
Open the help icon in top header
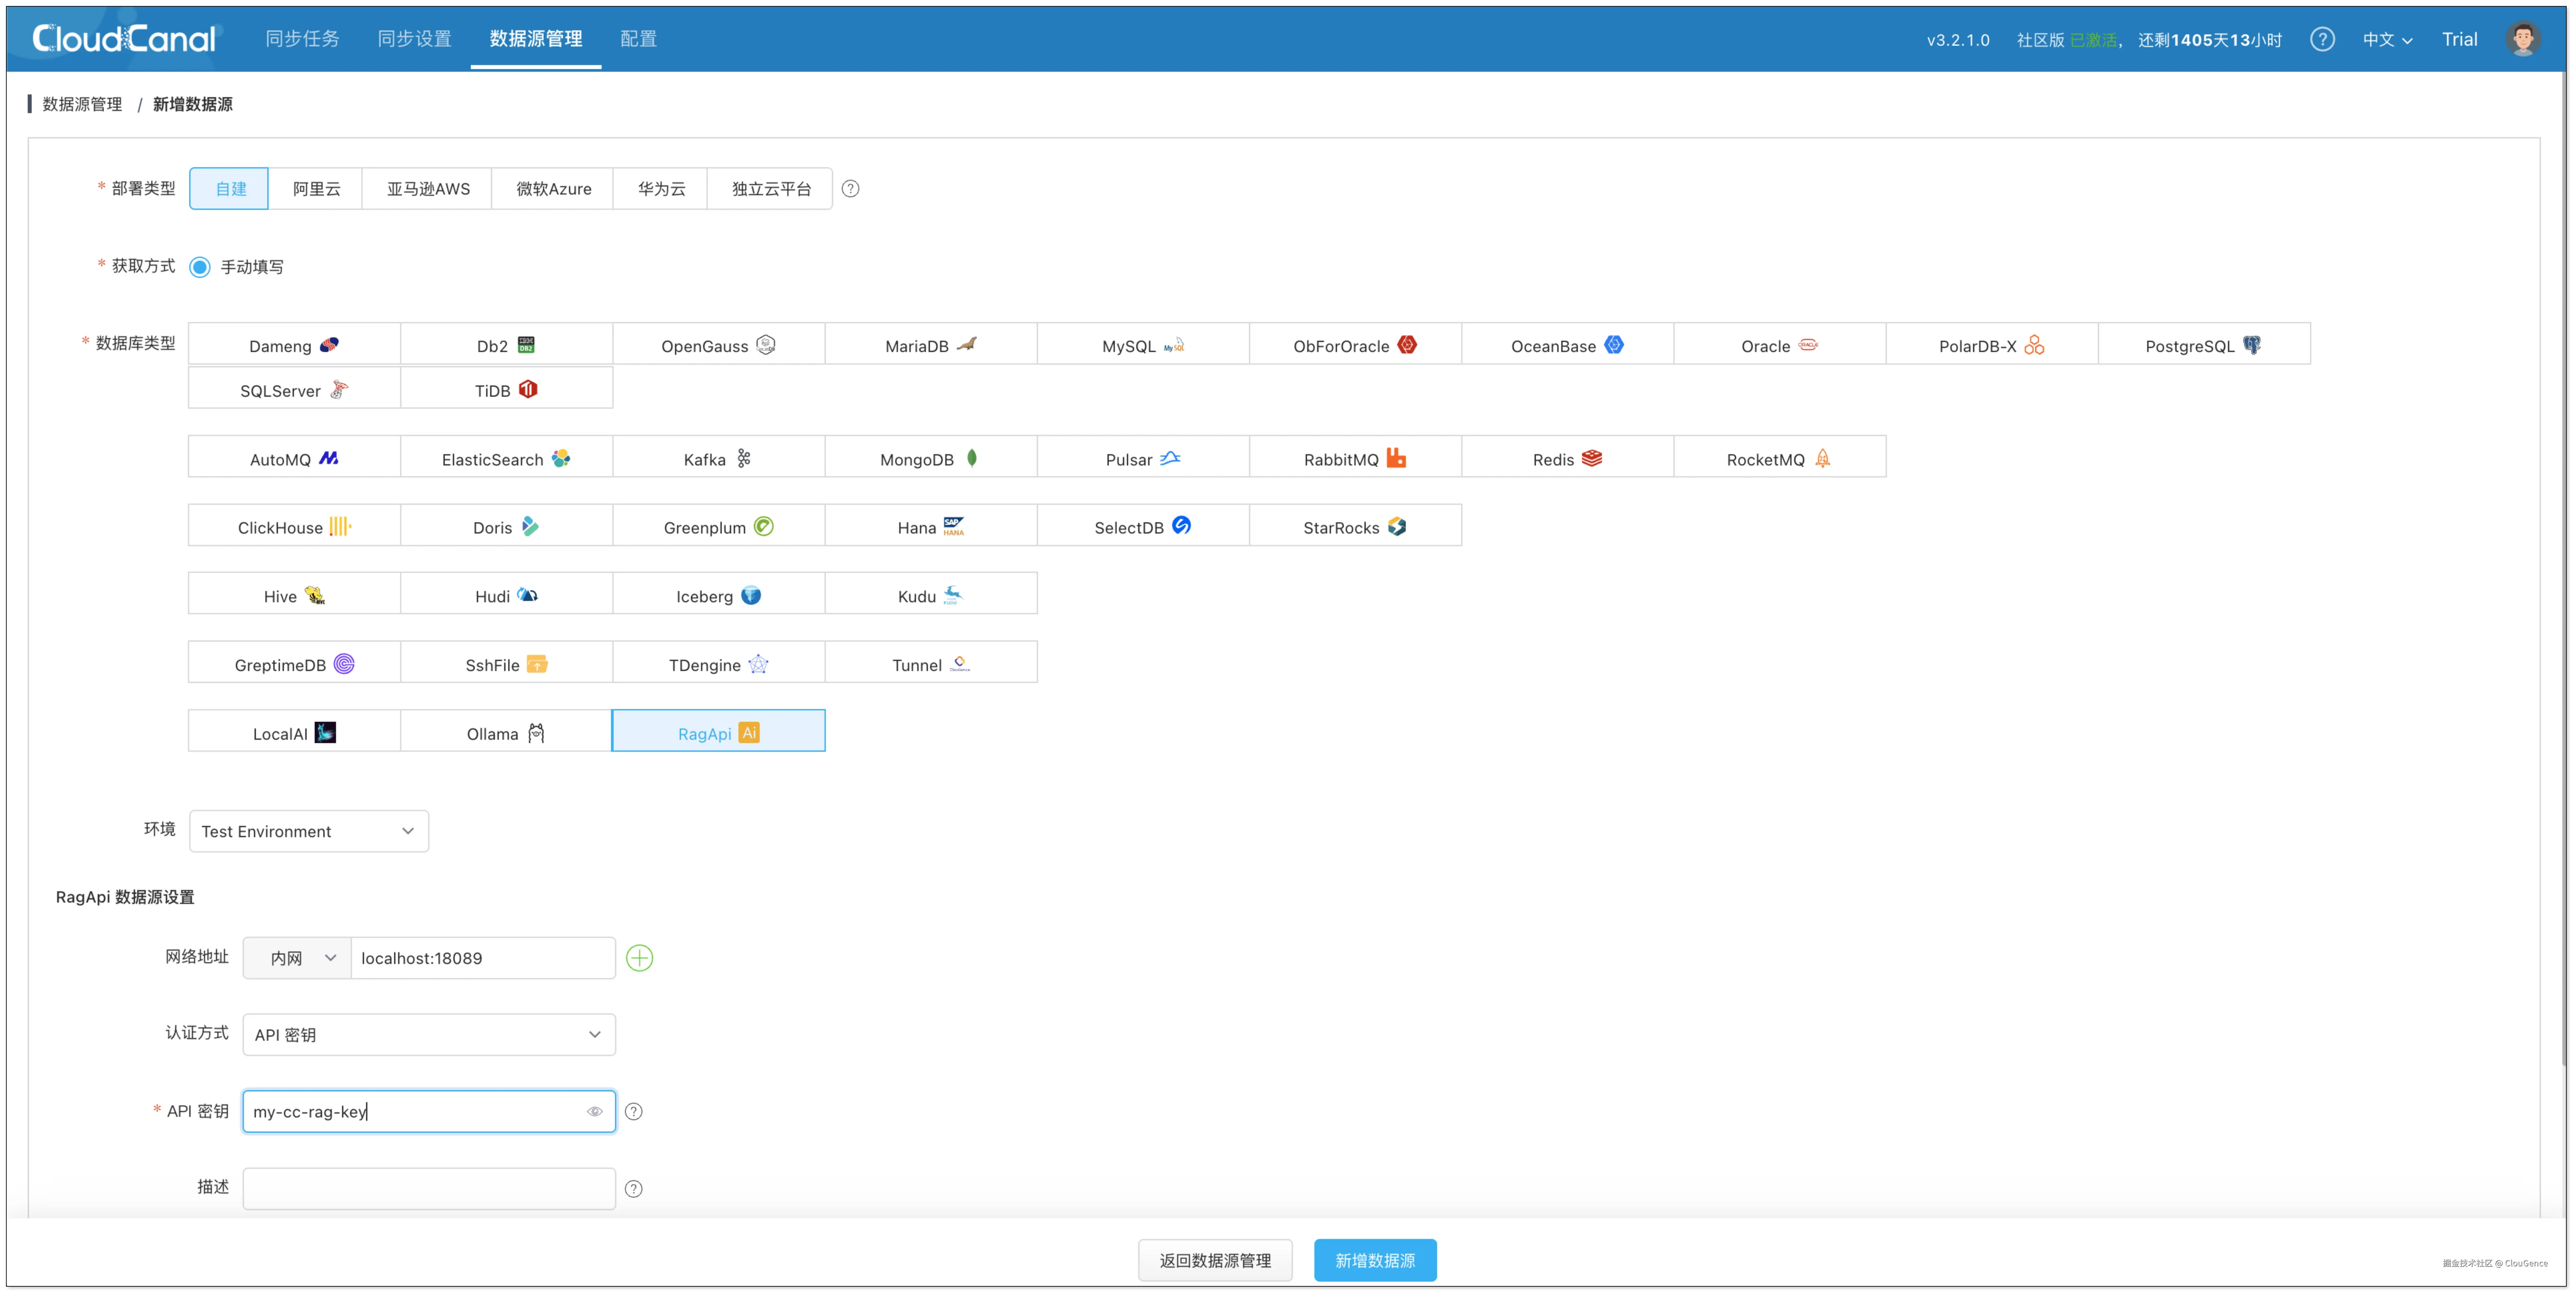click(x=2322, y=39)
